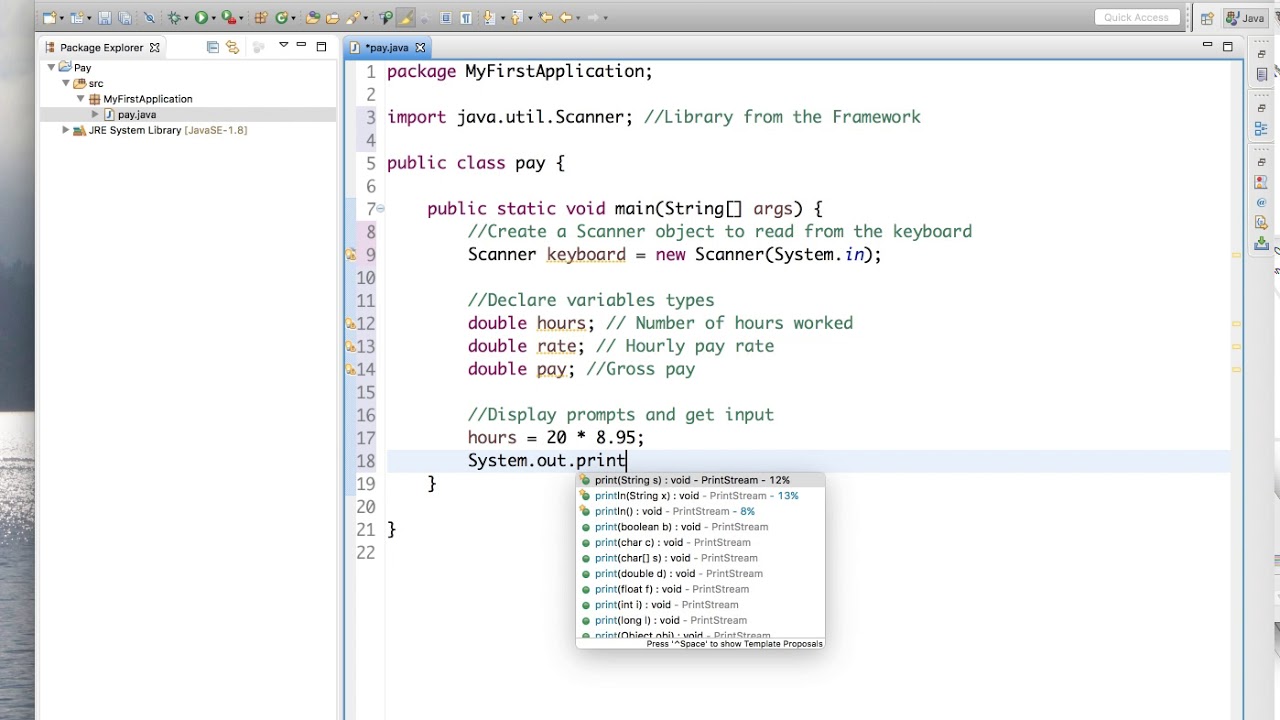Click the Open Perspective icon

point(1207,18)
